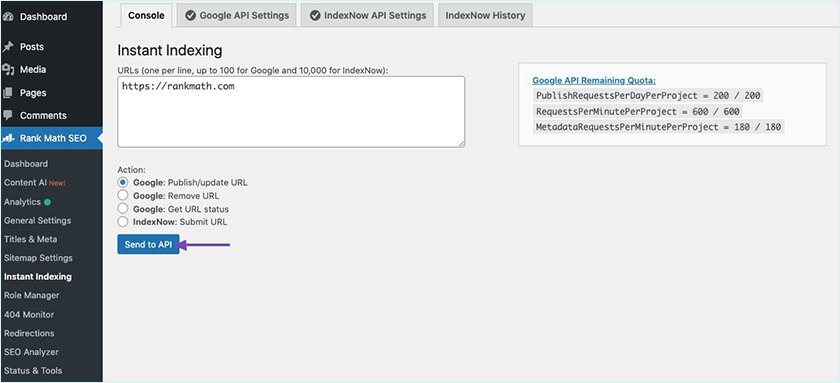Click the textarea resize handle corner
The image size is (840, 383).
[x=461, y=143]
